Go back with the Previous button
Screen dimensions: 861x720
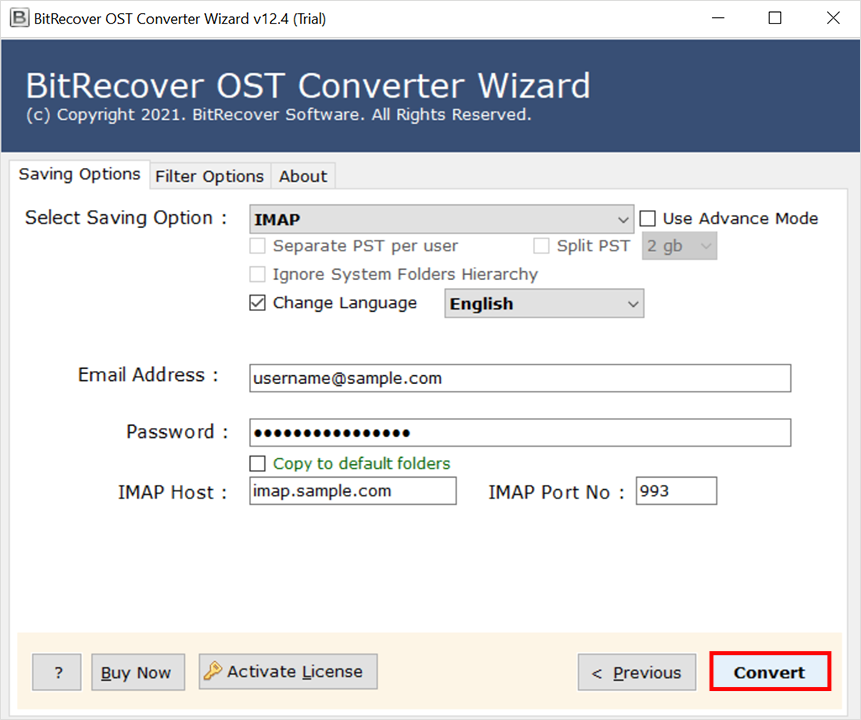[637, 672]
